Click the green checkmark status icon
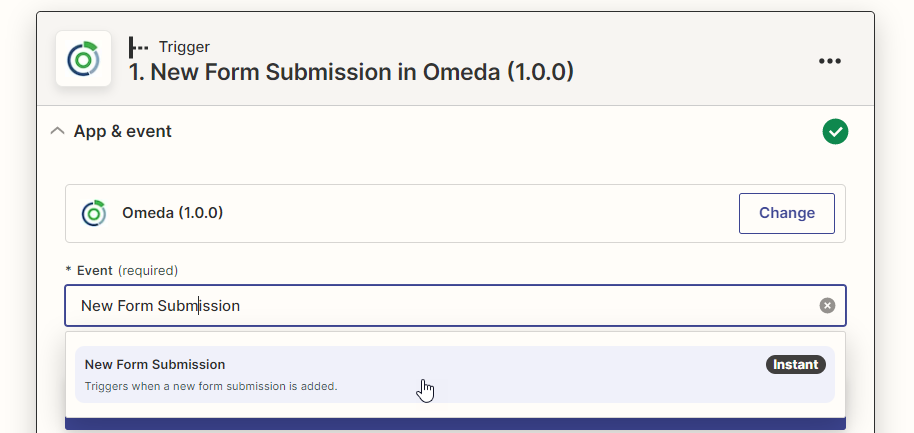Viewport: 914px width, 433px height. 835,131
